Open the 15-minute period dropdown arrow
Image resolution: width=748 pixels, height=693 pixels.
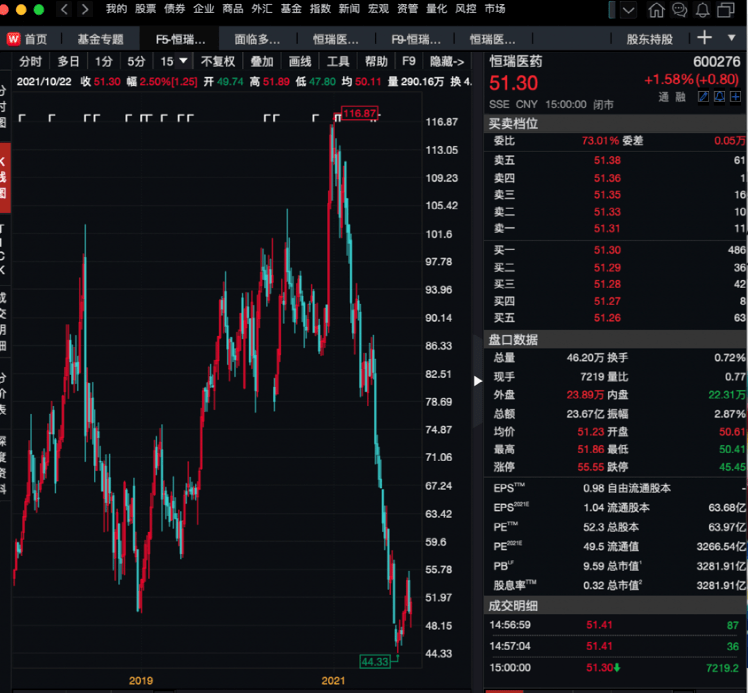point(183,61)
